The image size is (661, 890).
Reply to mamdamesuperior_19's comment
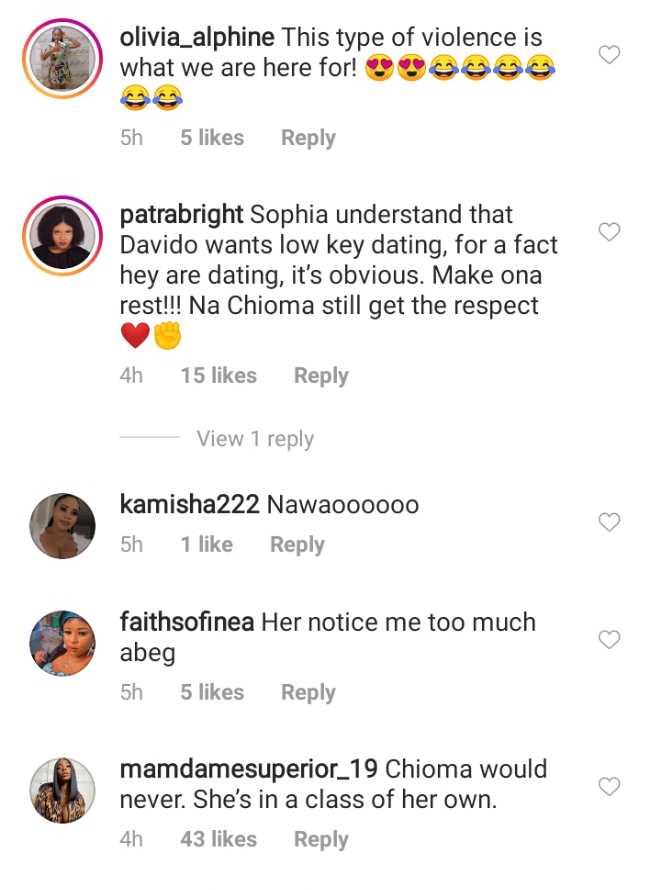(321, 840)
